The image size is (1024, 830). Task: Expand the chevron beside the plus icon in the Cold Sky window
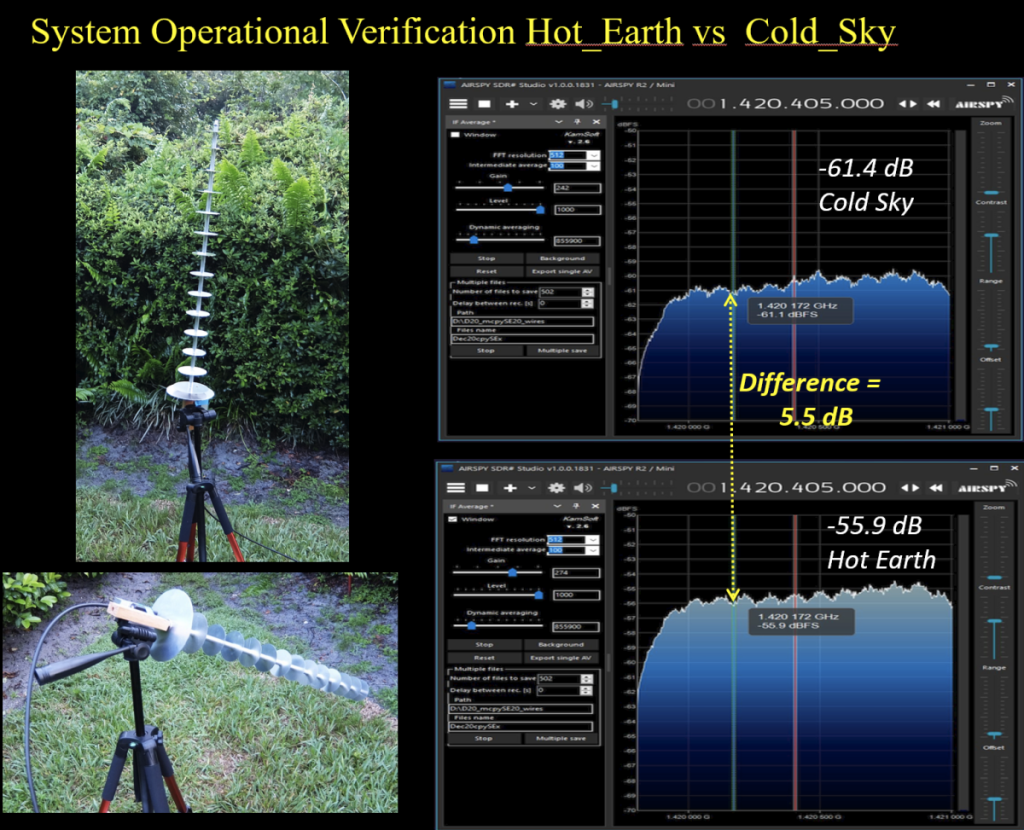pyautogui.click(x=533, y=103)
